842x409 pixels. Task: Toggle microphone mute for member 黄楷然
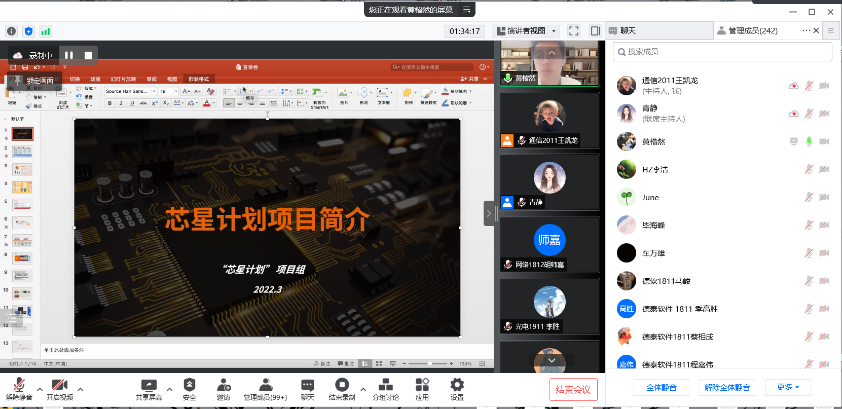pos(807,141)
